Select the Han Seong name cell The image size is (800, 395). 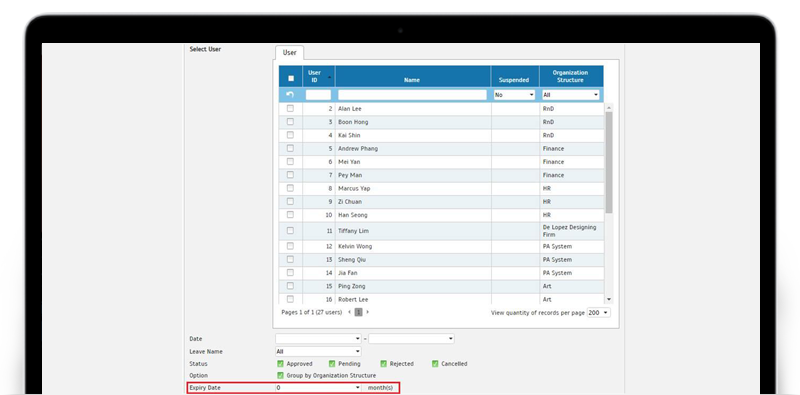point(413,215)
